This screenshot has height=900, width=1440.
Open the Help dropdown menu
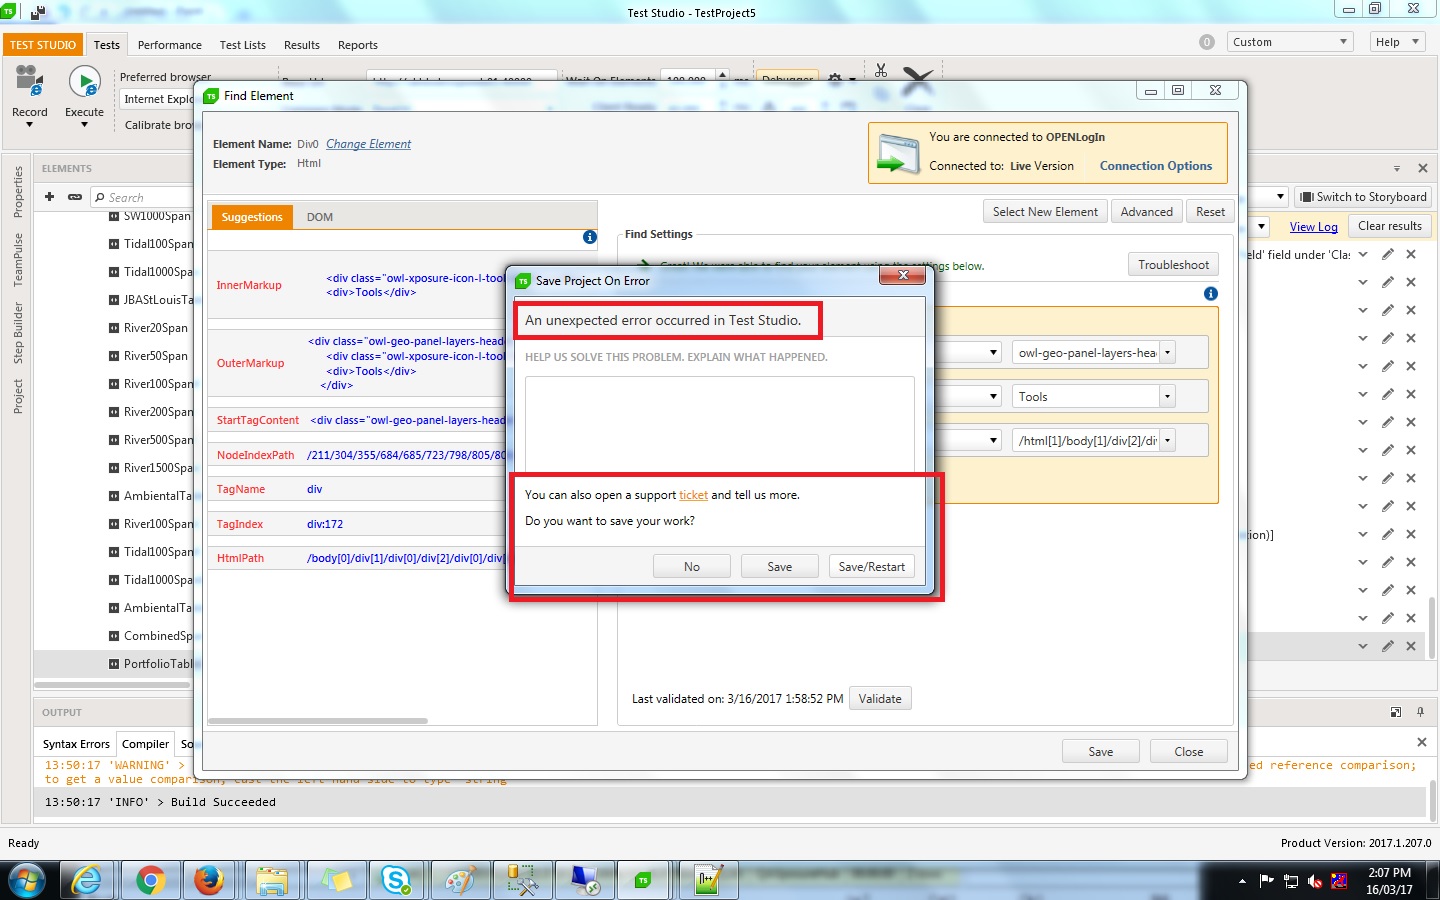(x=1397, y=42)
